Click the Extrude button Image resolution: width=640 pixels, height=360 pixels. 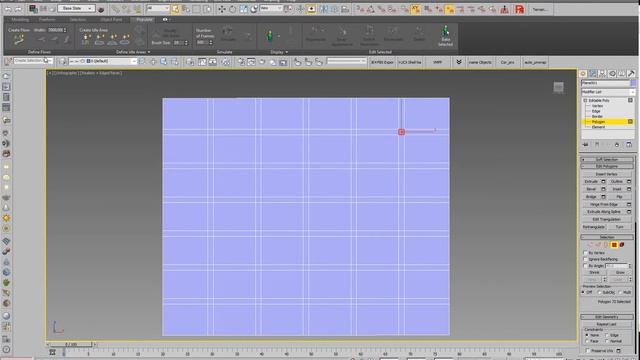pos(591,182)
